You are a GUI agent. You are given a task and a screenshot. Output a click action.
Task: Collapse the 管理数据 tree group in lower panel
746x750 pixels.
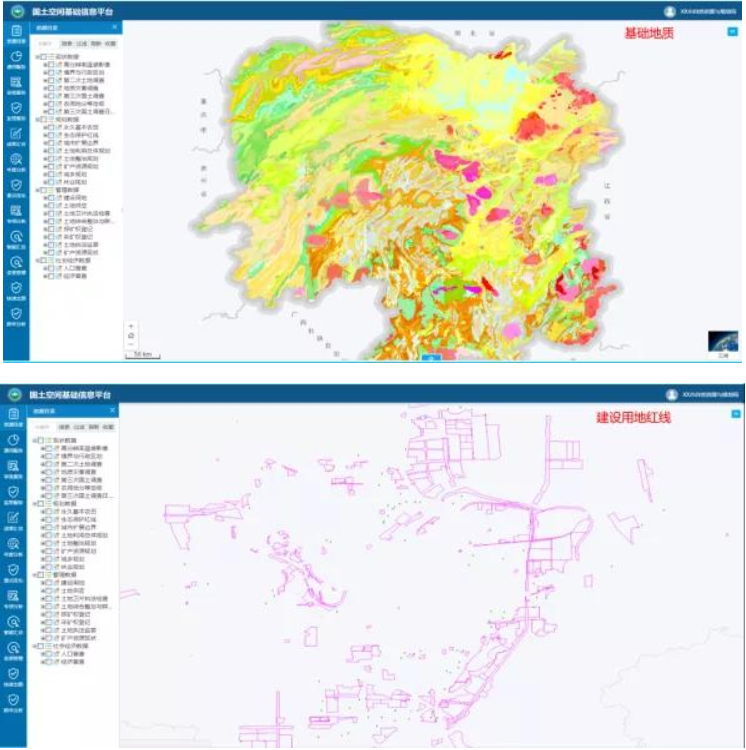(36, 575)
